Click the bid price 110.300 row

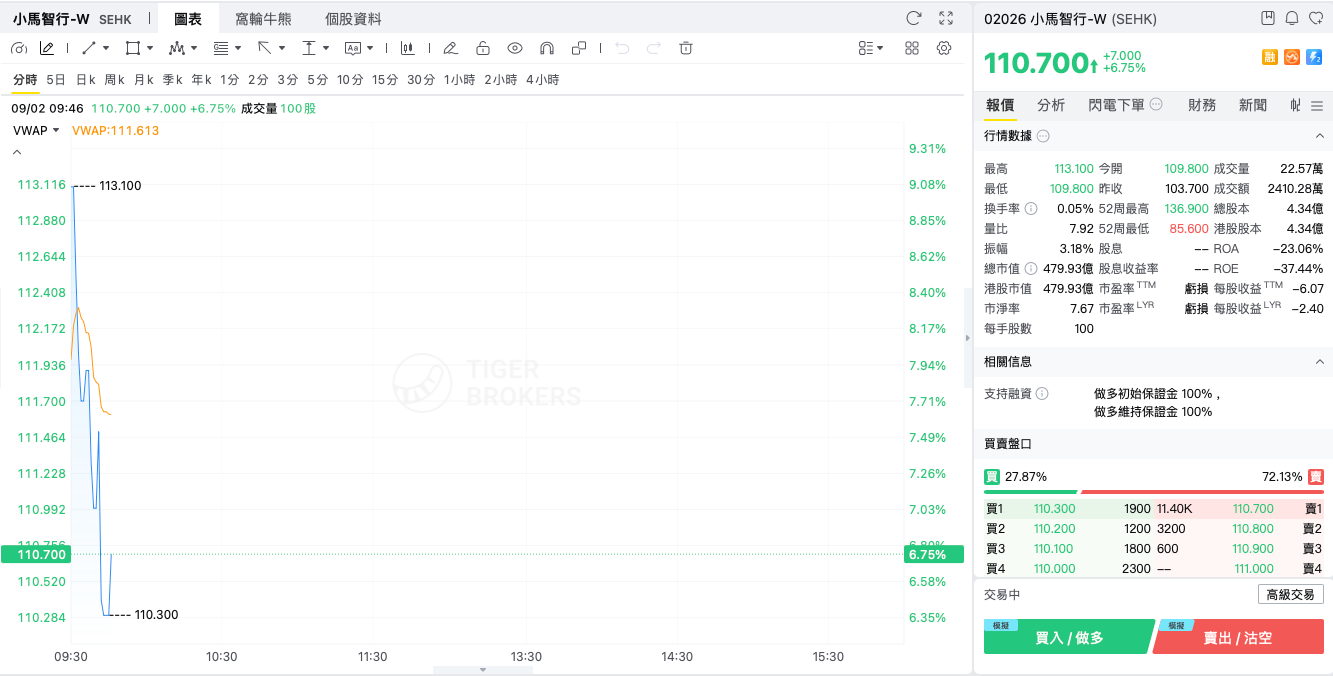1068,509
